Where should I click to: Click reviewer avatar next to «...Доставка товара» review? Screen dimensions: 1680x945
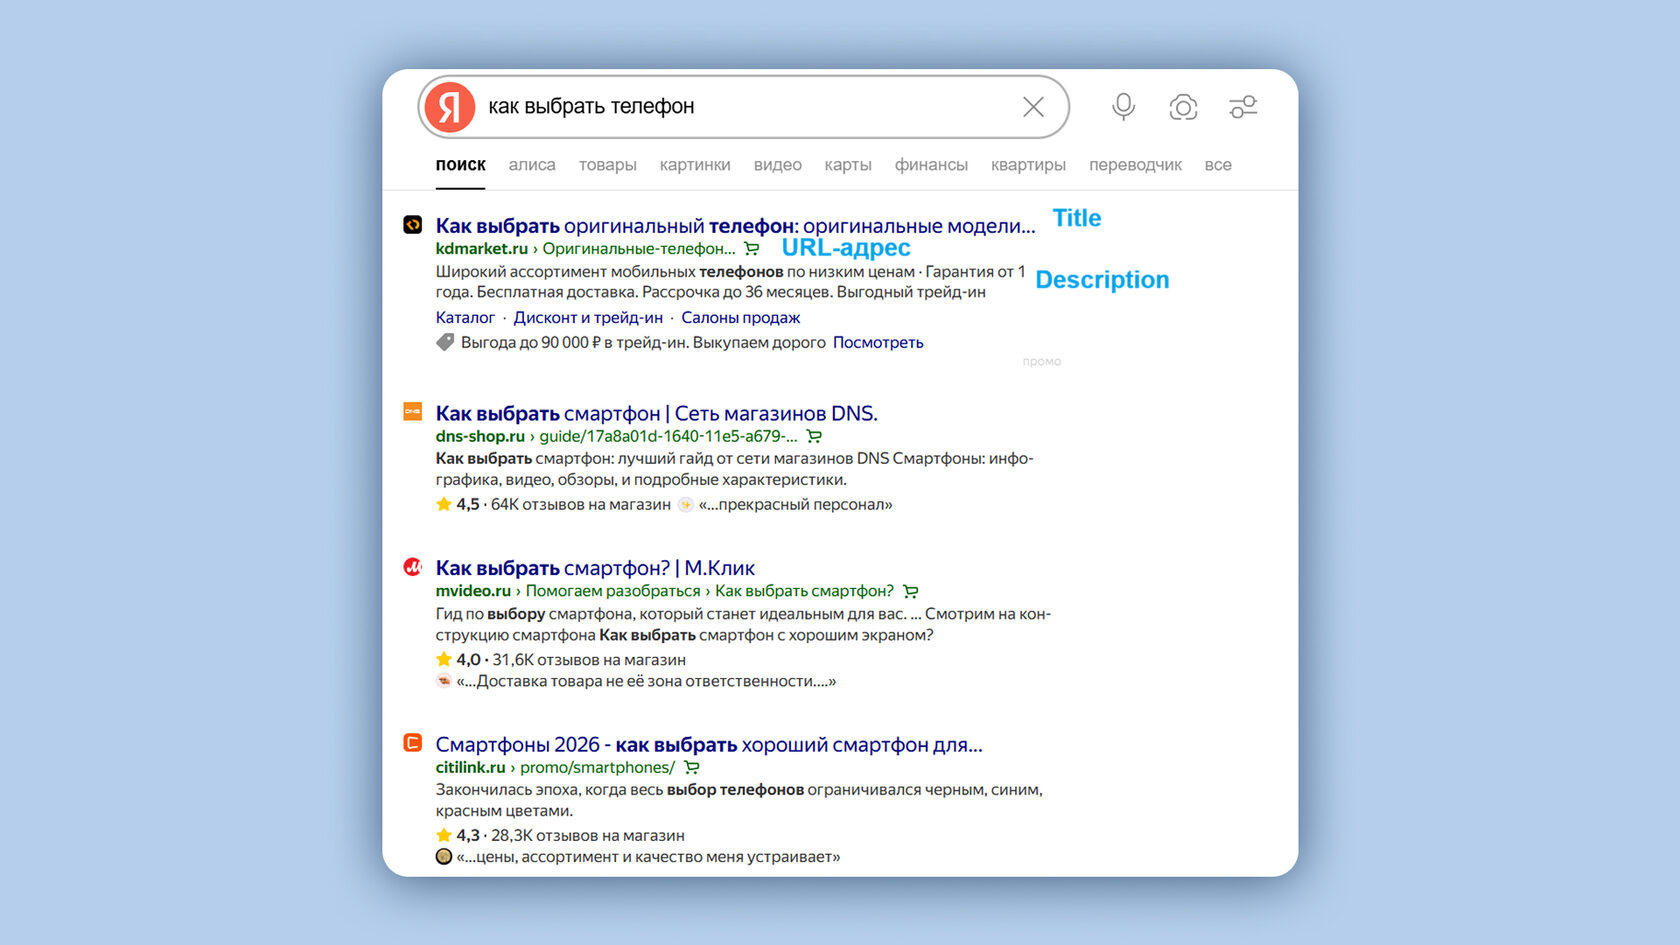tap(444, 681)
